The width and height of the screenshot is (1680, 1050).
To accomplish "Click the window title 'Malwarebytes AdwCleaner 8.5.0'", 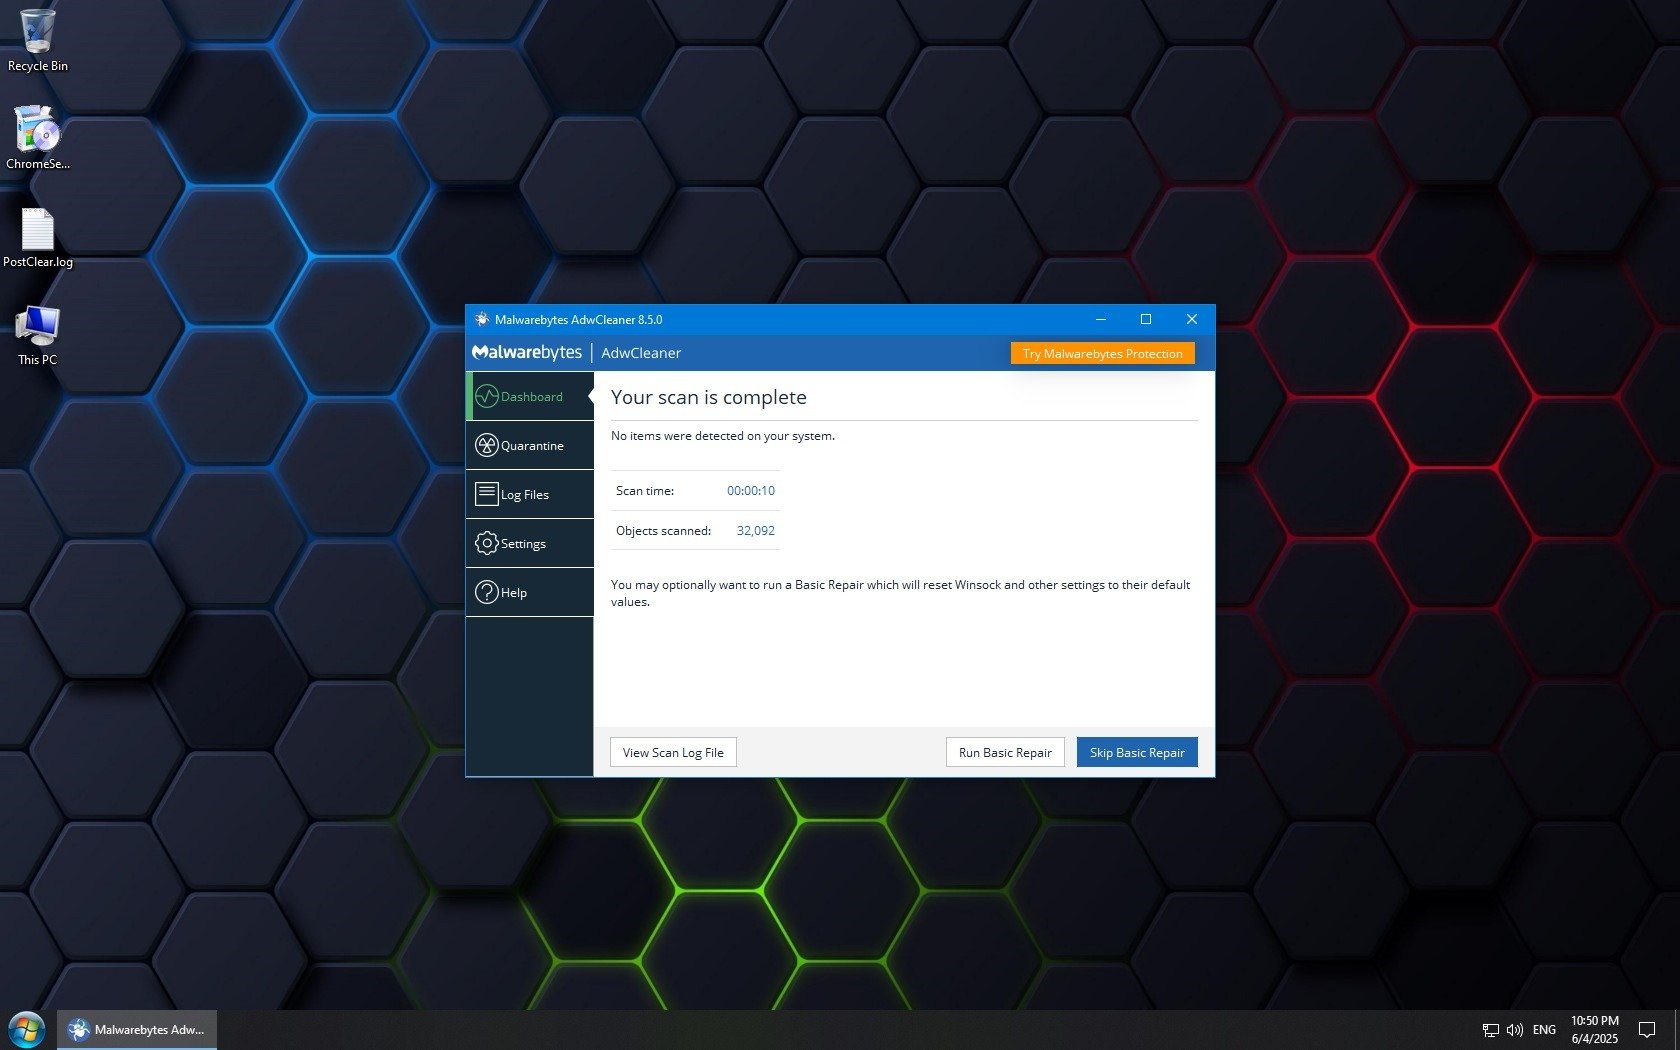I will (x=578, y=320).
